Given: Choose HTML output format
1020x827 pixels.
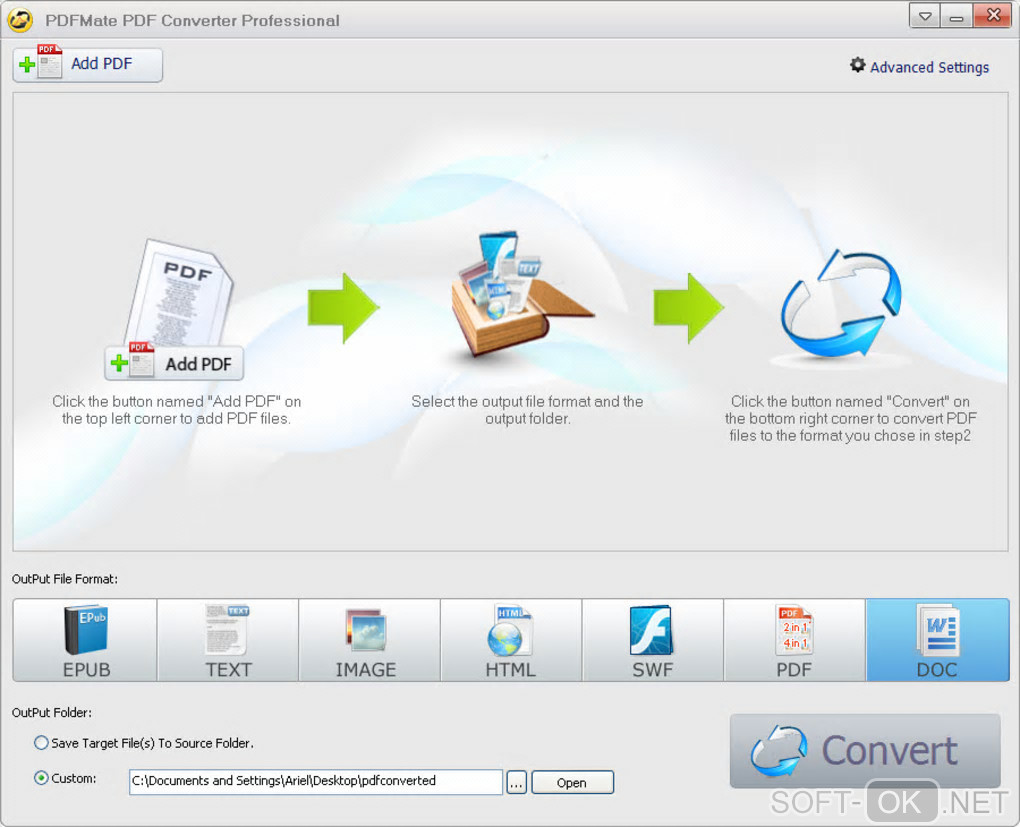Looking at the screenshot, I should click(x=511, y=640).
